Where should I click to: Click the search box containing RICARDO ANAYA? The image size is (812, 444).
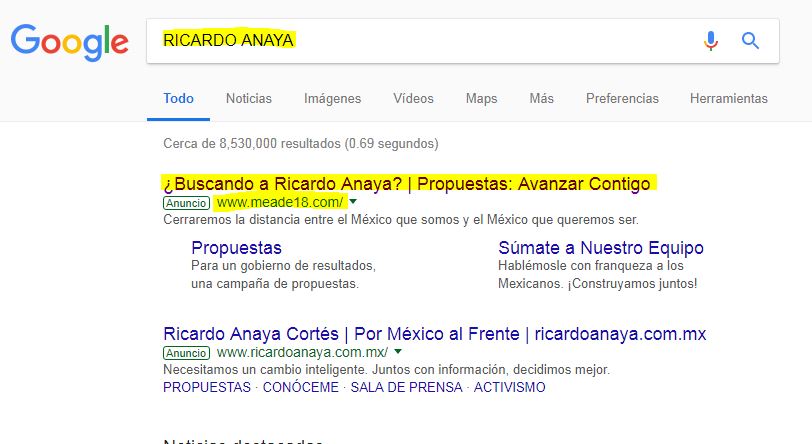(x=420, y=41)
